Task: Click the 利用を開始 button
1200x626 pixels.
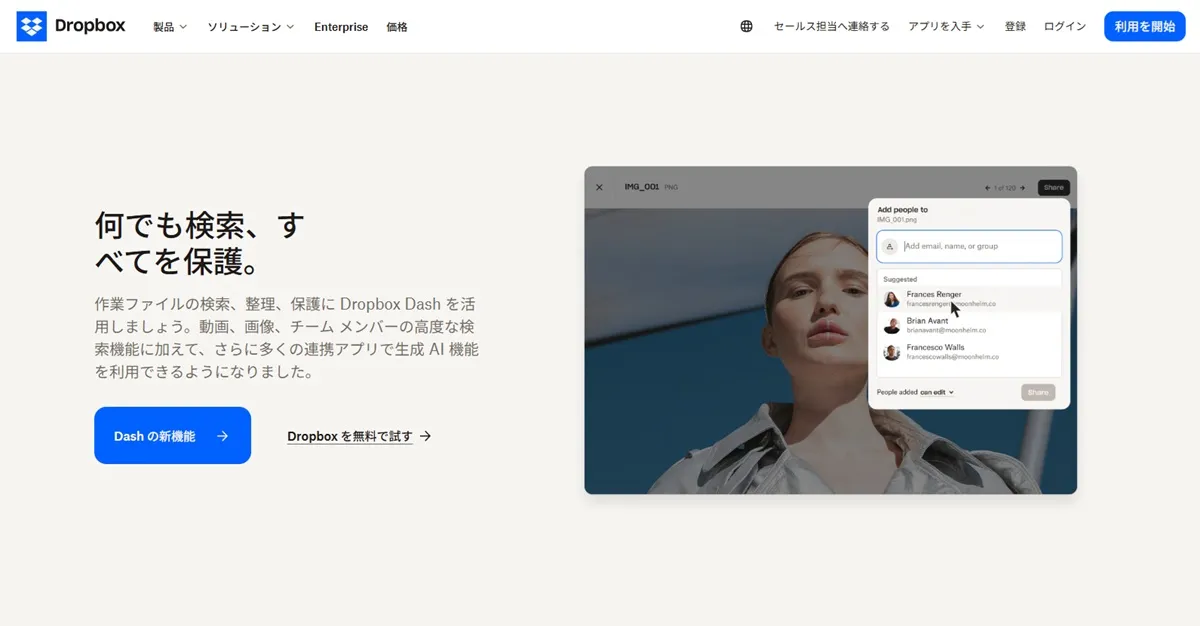Action: [1144, 26]
